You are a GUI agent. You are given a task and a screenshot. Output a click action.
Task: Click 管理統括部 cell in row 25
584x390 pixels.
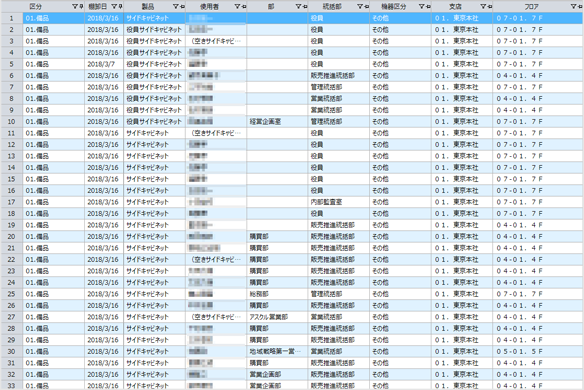click(x=339, y=294)
